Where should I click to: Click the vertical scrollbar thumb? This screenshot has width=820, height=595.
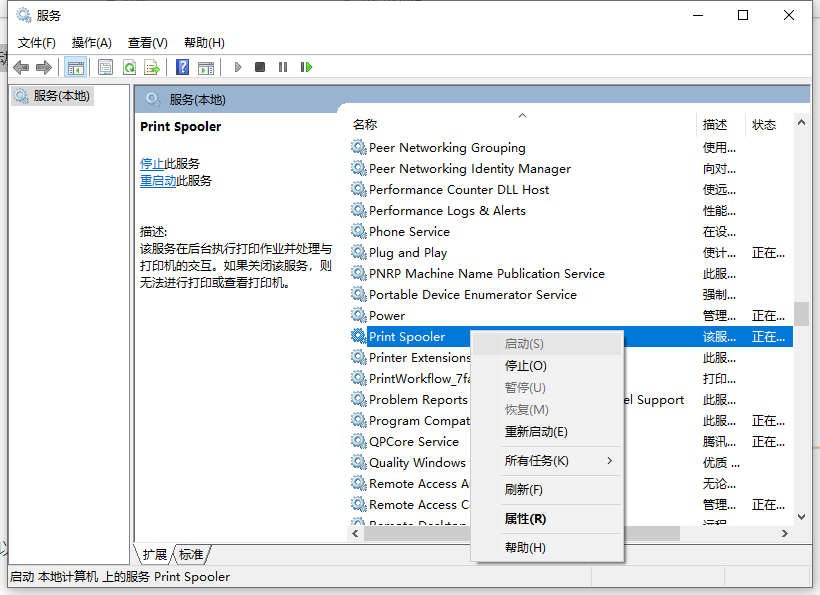click(801, 314)
